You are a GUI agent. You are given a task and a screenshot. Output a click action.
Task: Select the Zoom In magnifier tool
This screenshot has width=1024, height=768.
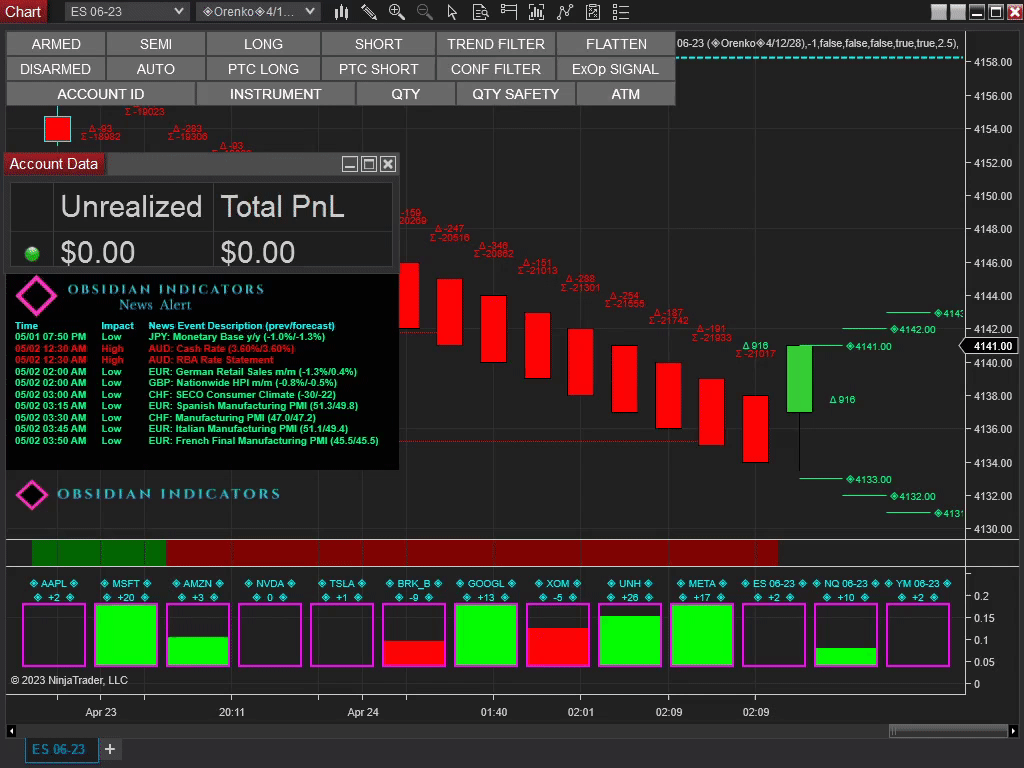[396, 12]
